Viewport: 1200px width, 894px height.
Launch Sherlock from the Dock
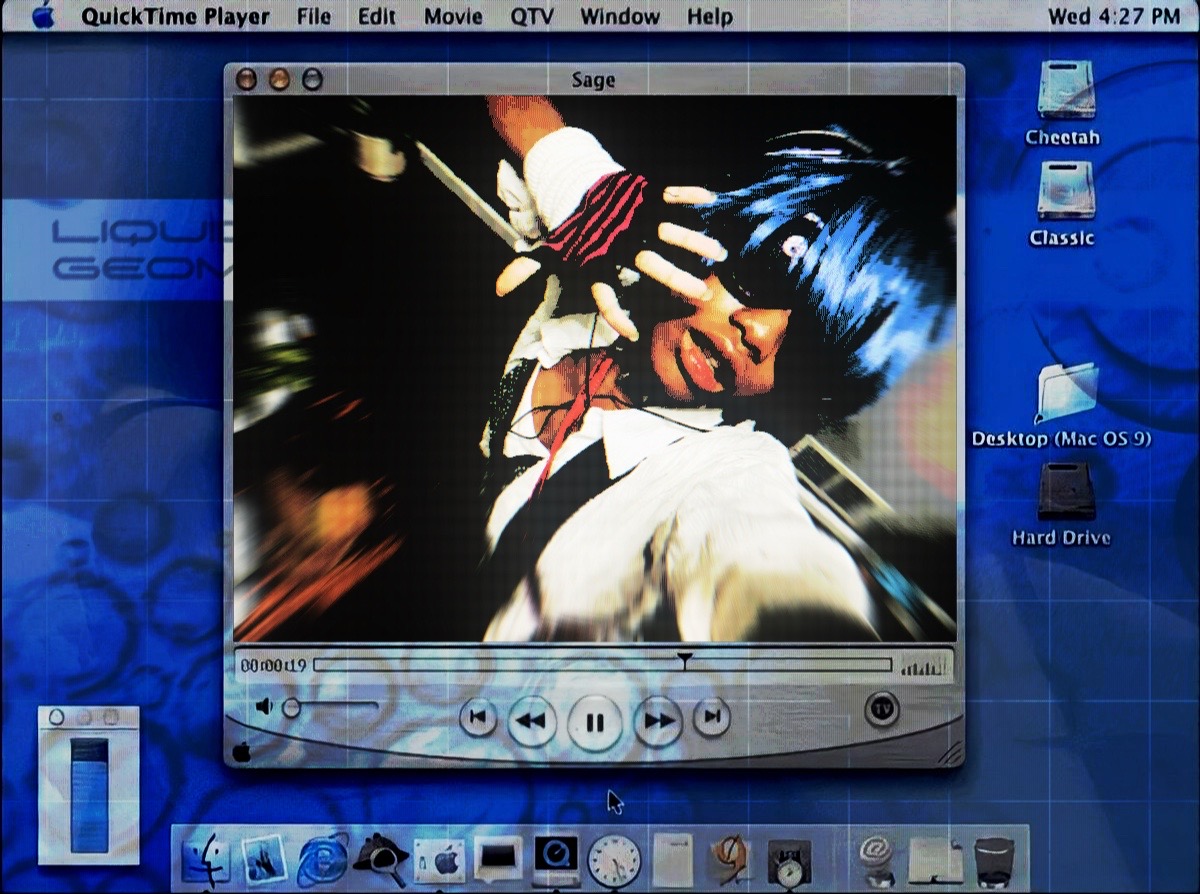[381, 858]
